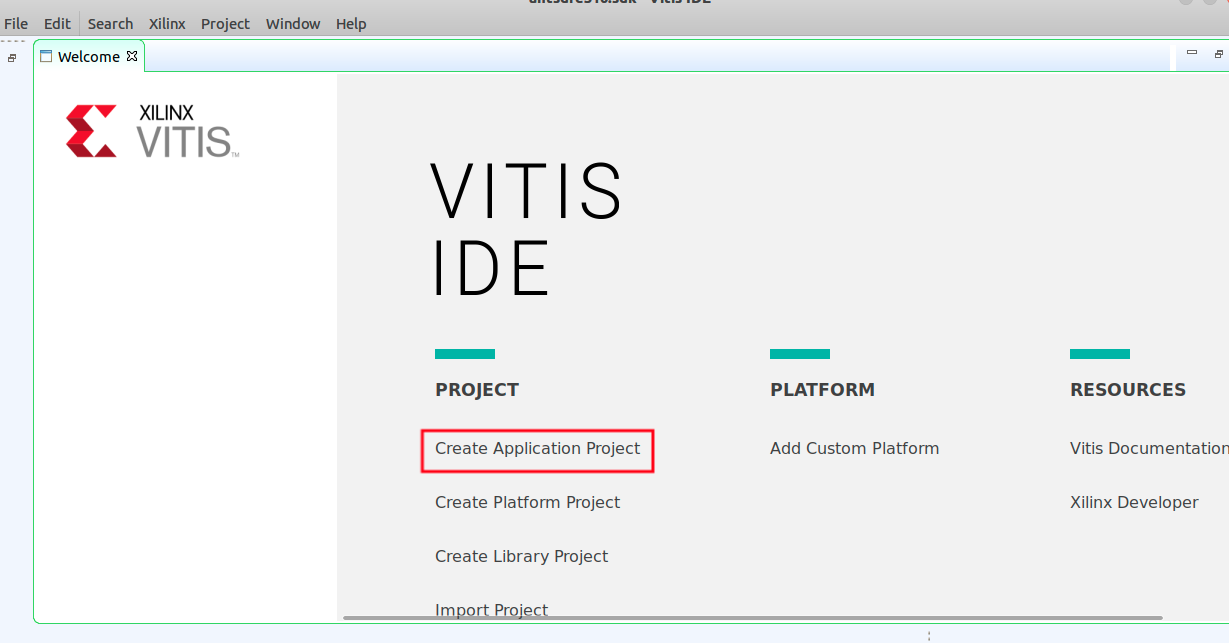Image resolution: width=1229 pixels, height=643 pixels.
Task: Select the Welcome tab
Action: pyautogui.click(x=88, y=57)
